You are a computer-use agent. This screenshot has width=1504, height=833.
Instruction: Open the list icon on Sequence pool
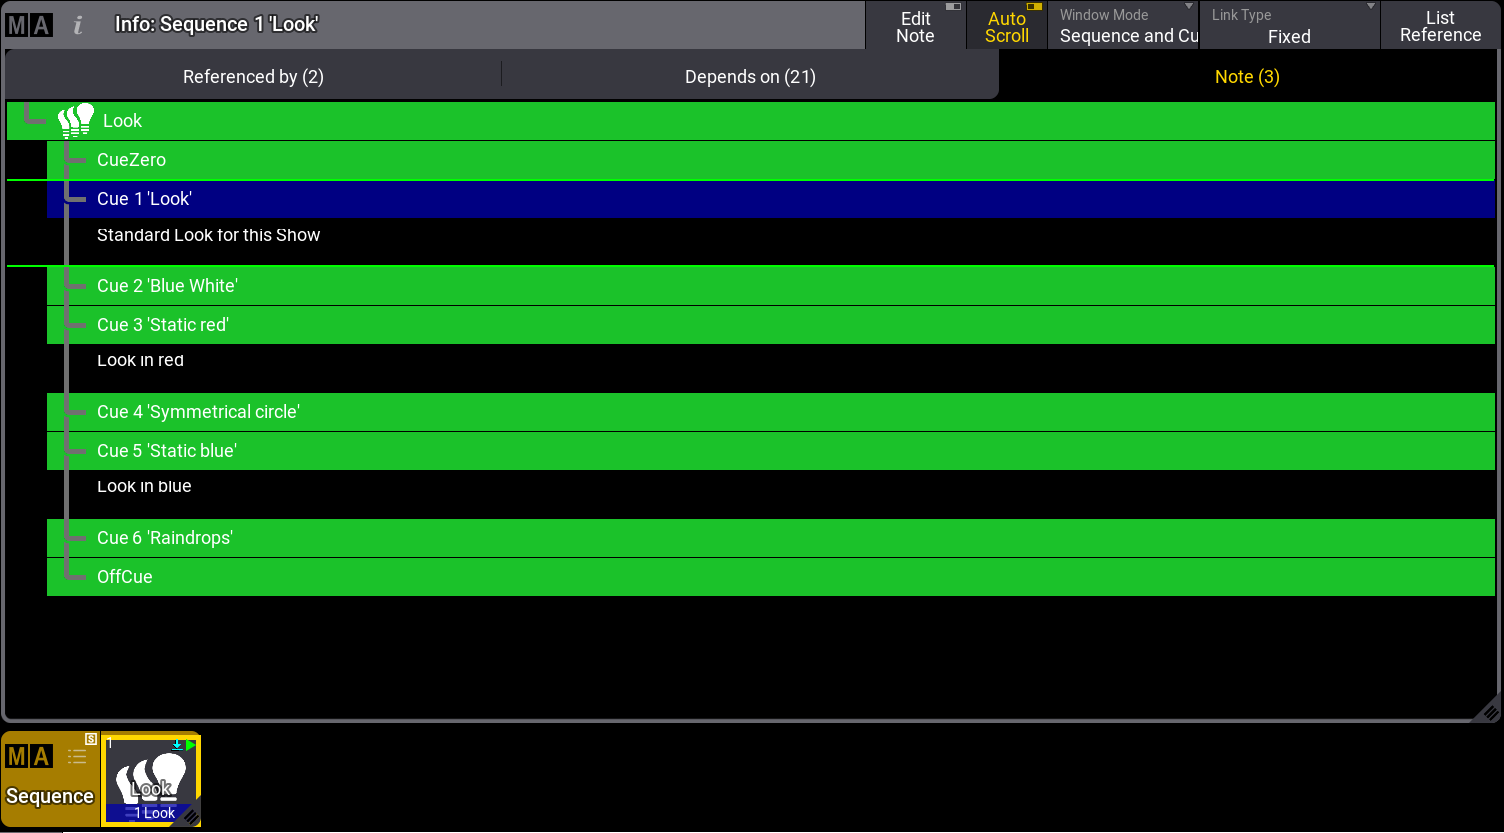[x=77, y=757]
